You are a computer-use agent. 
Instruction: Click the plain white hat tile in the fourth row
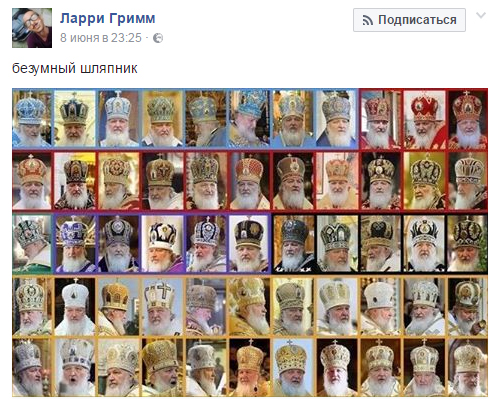pyautogui.click(x=75, y=306)
